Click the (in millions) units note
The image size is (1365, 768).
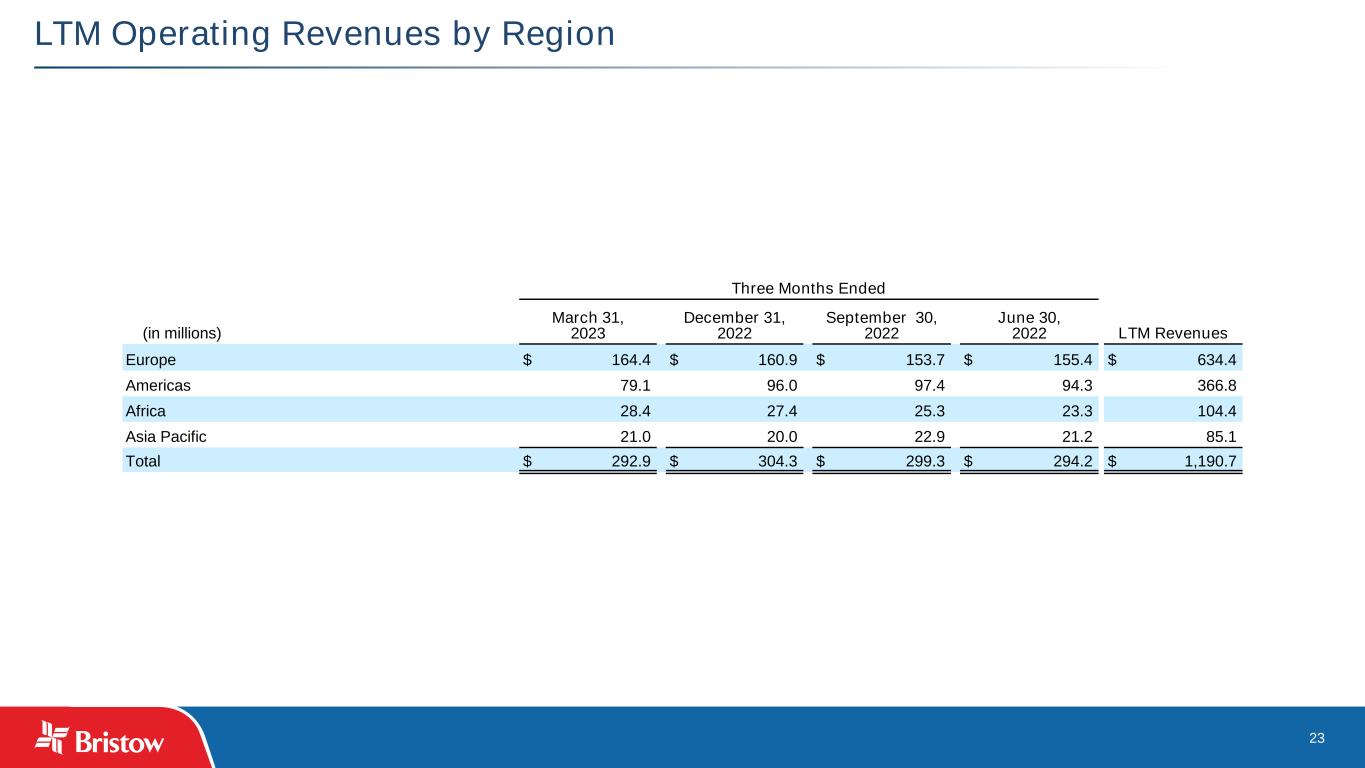(x=182, y=334)
